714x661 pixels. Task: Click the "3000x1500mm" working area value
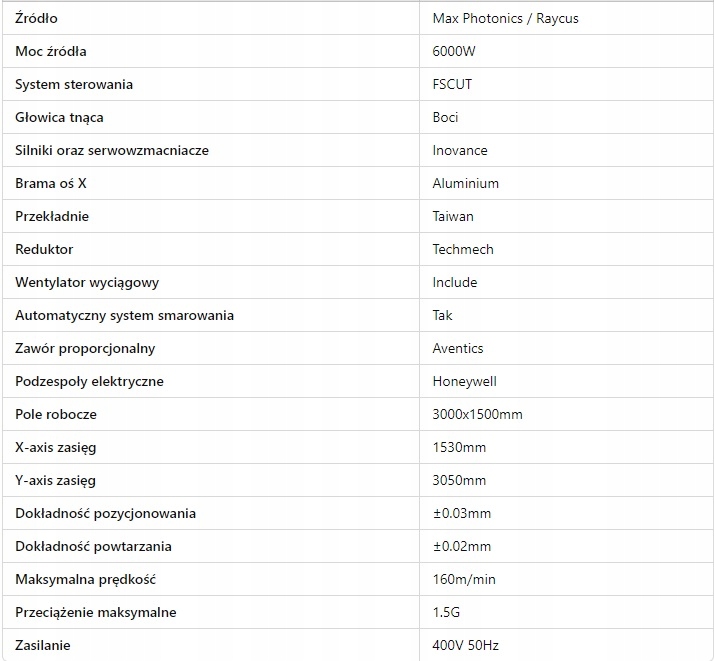tap(477, 414)
